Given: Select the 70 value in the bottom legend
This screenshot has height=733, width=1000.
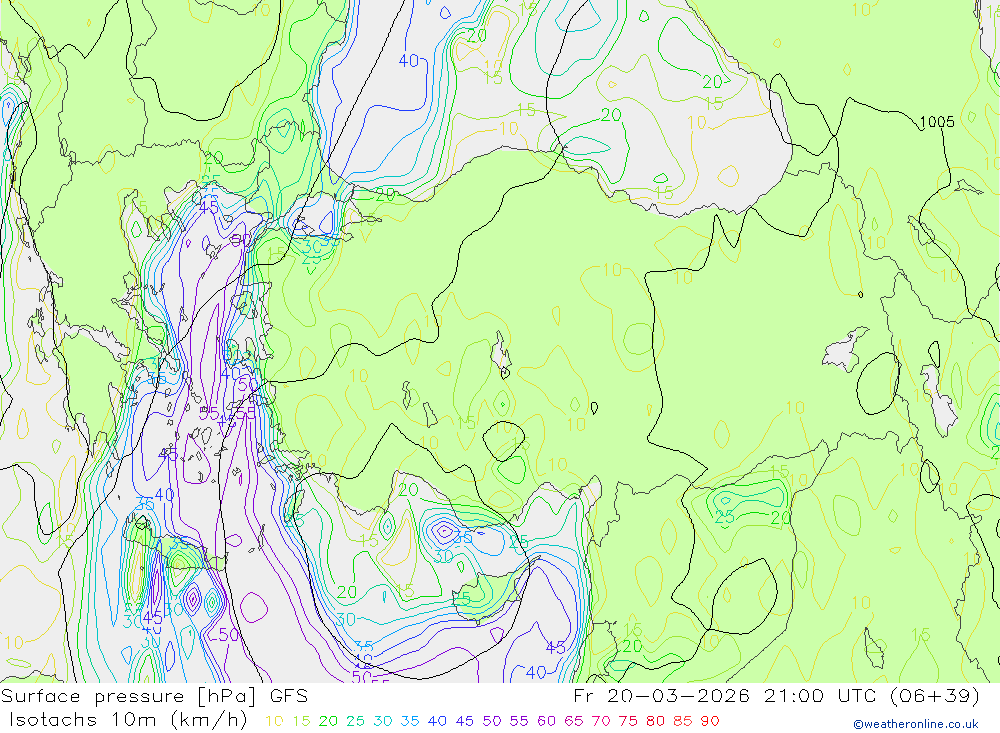Looking at the screenshot, I should point(601,721).
